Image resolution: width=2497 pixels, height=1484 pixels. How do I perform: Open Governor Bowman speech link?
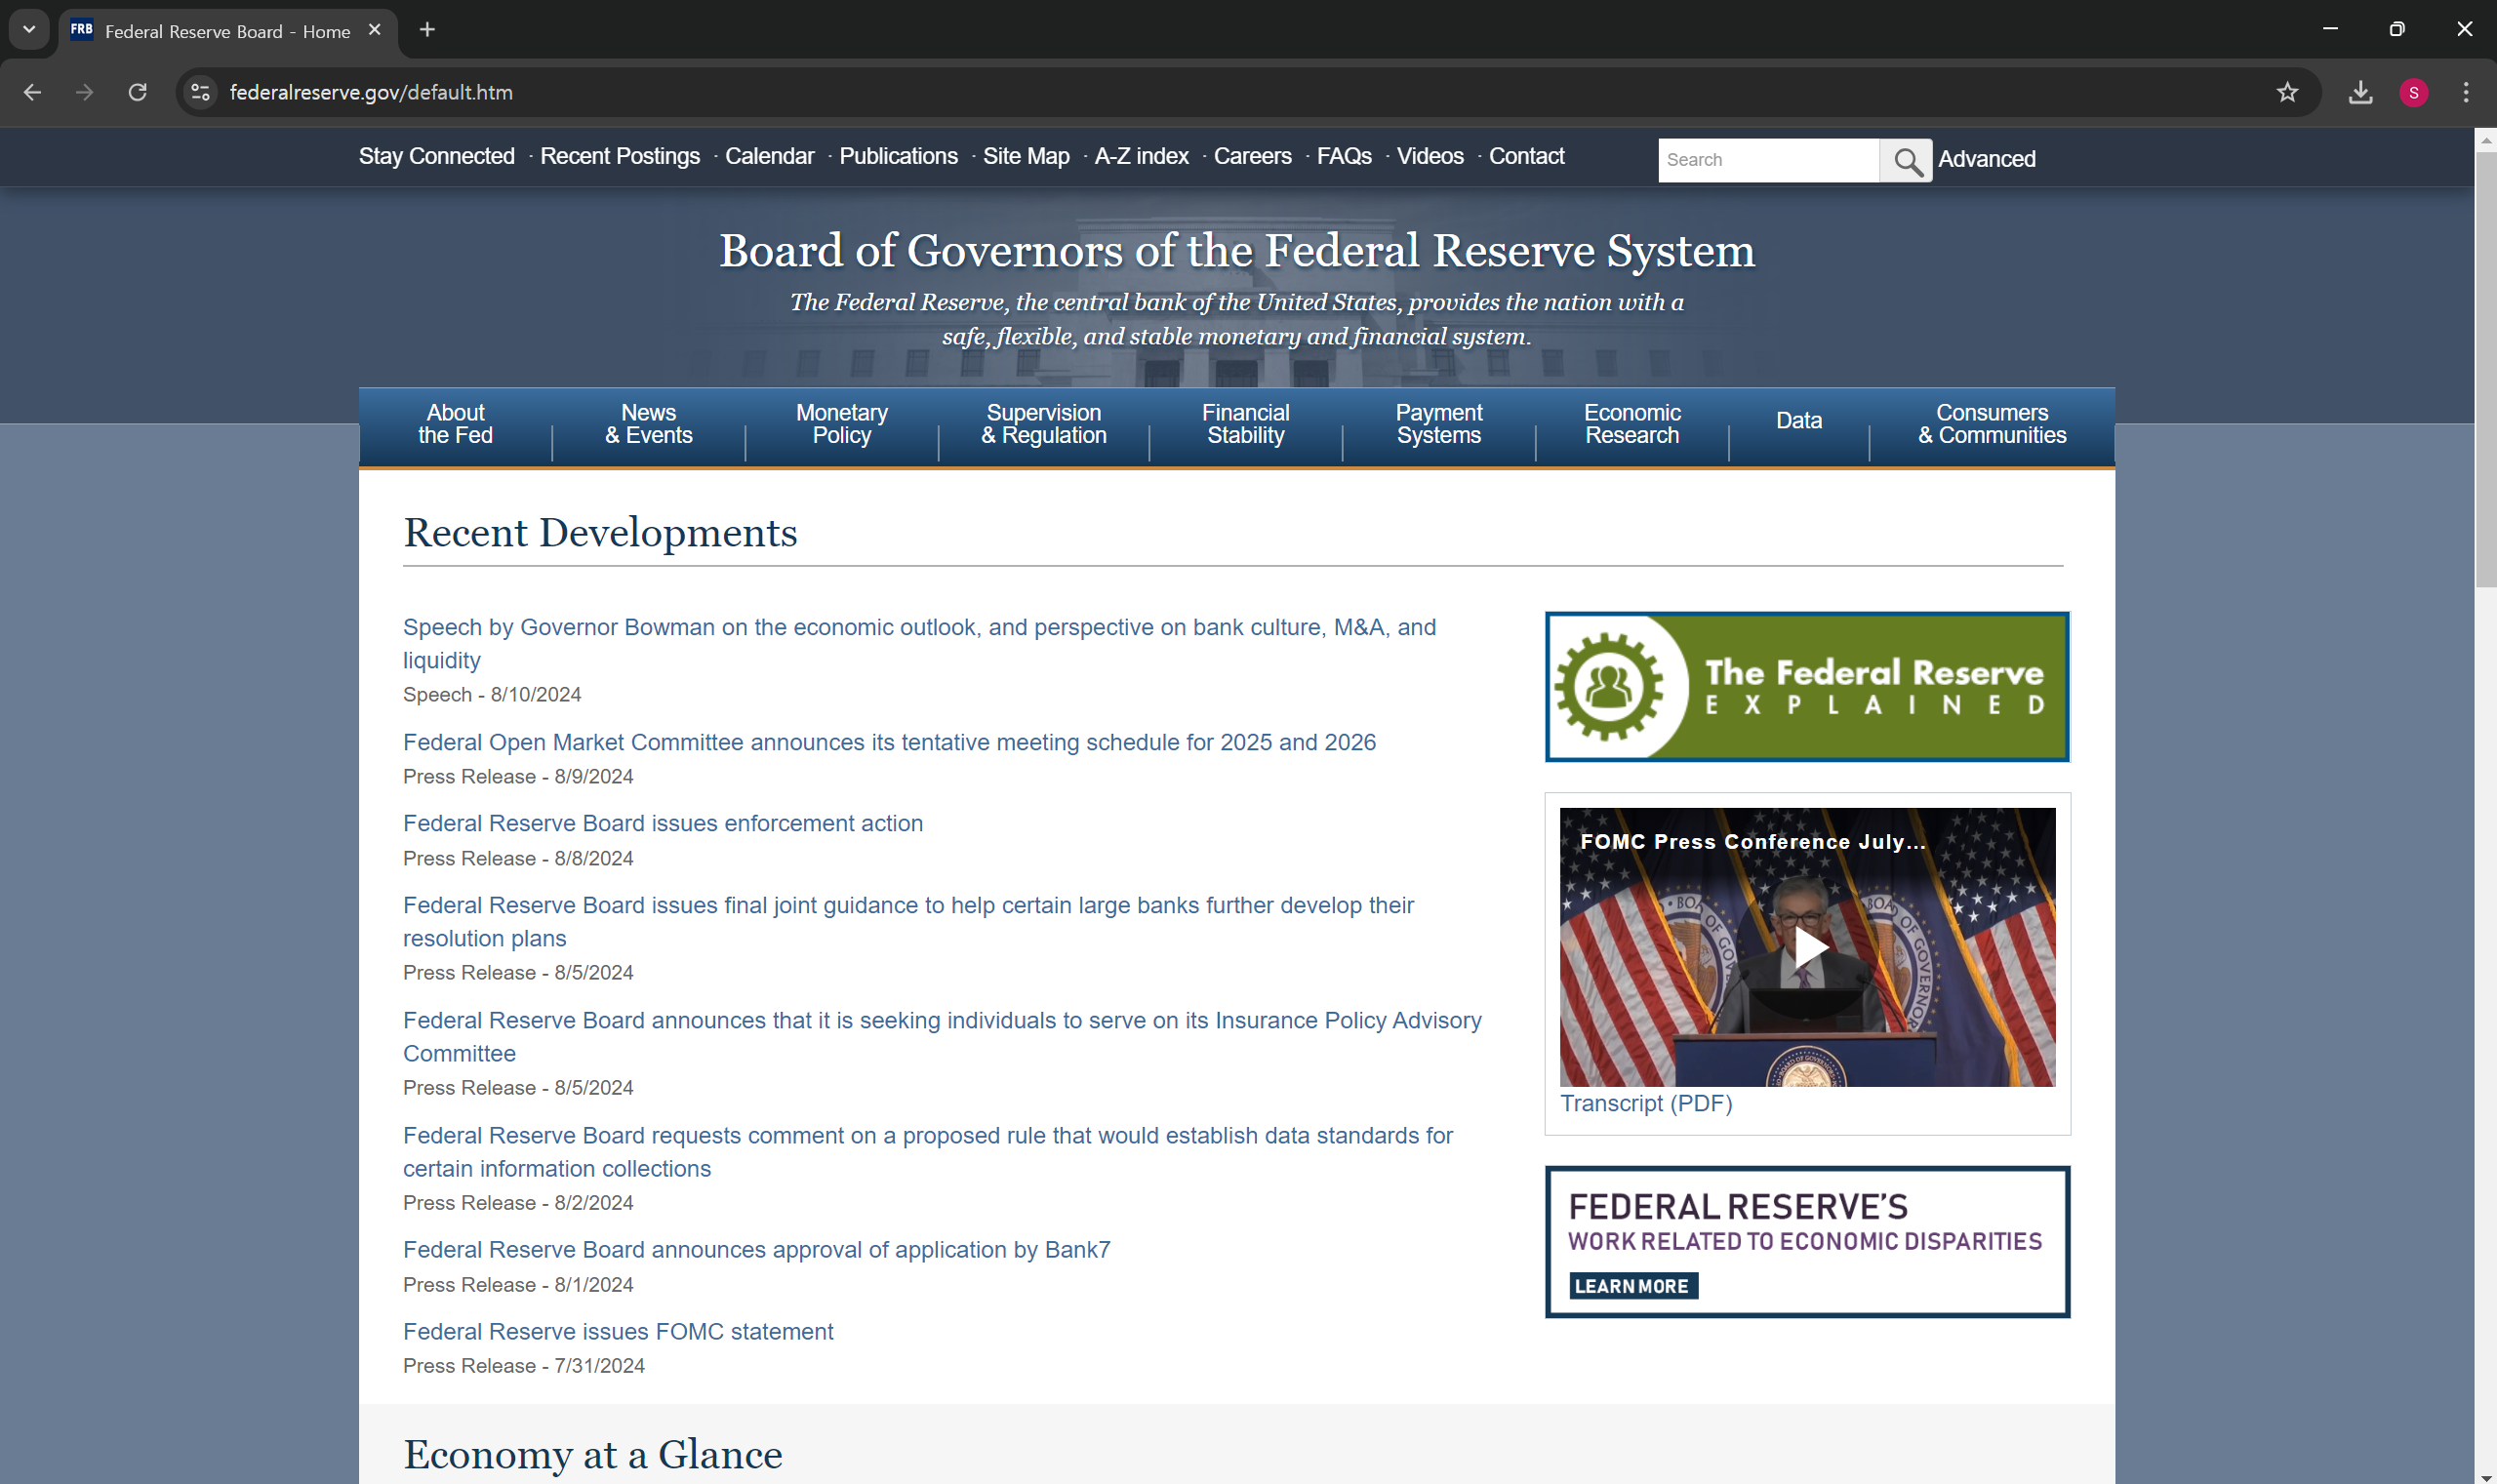tap(919, 643)
